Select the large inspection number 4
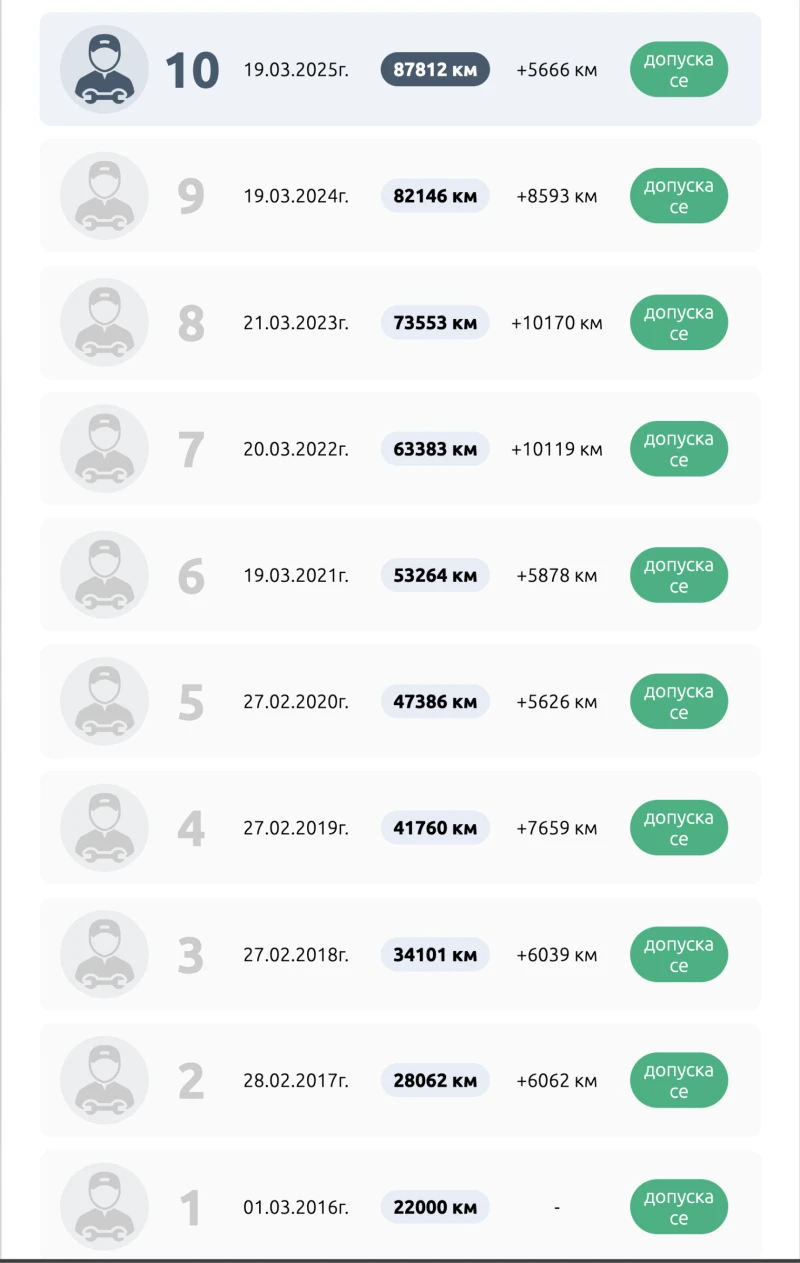The width and height of the screenshot is (800, 1263). coord(191,828)
